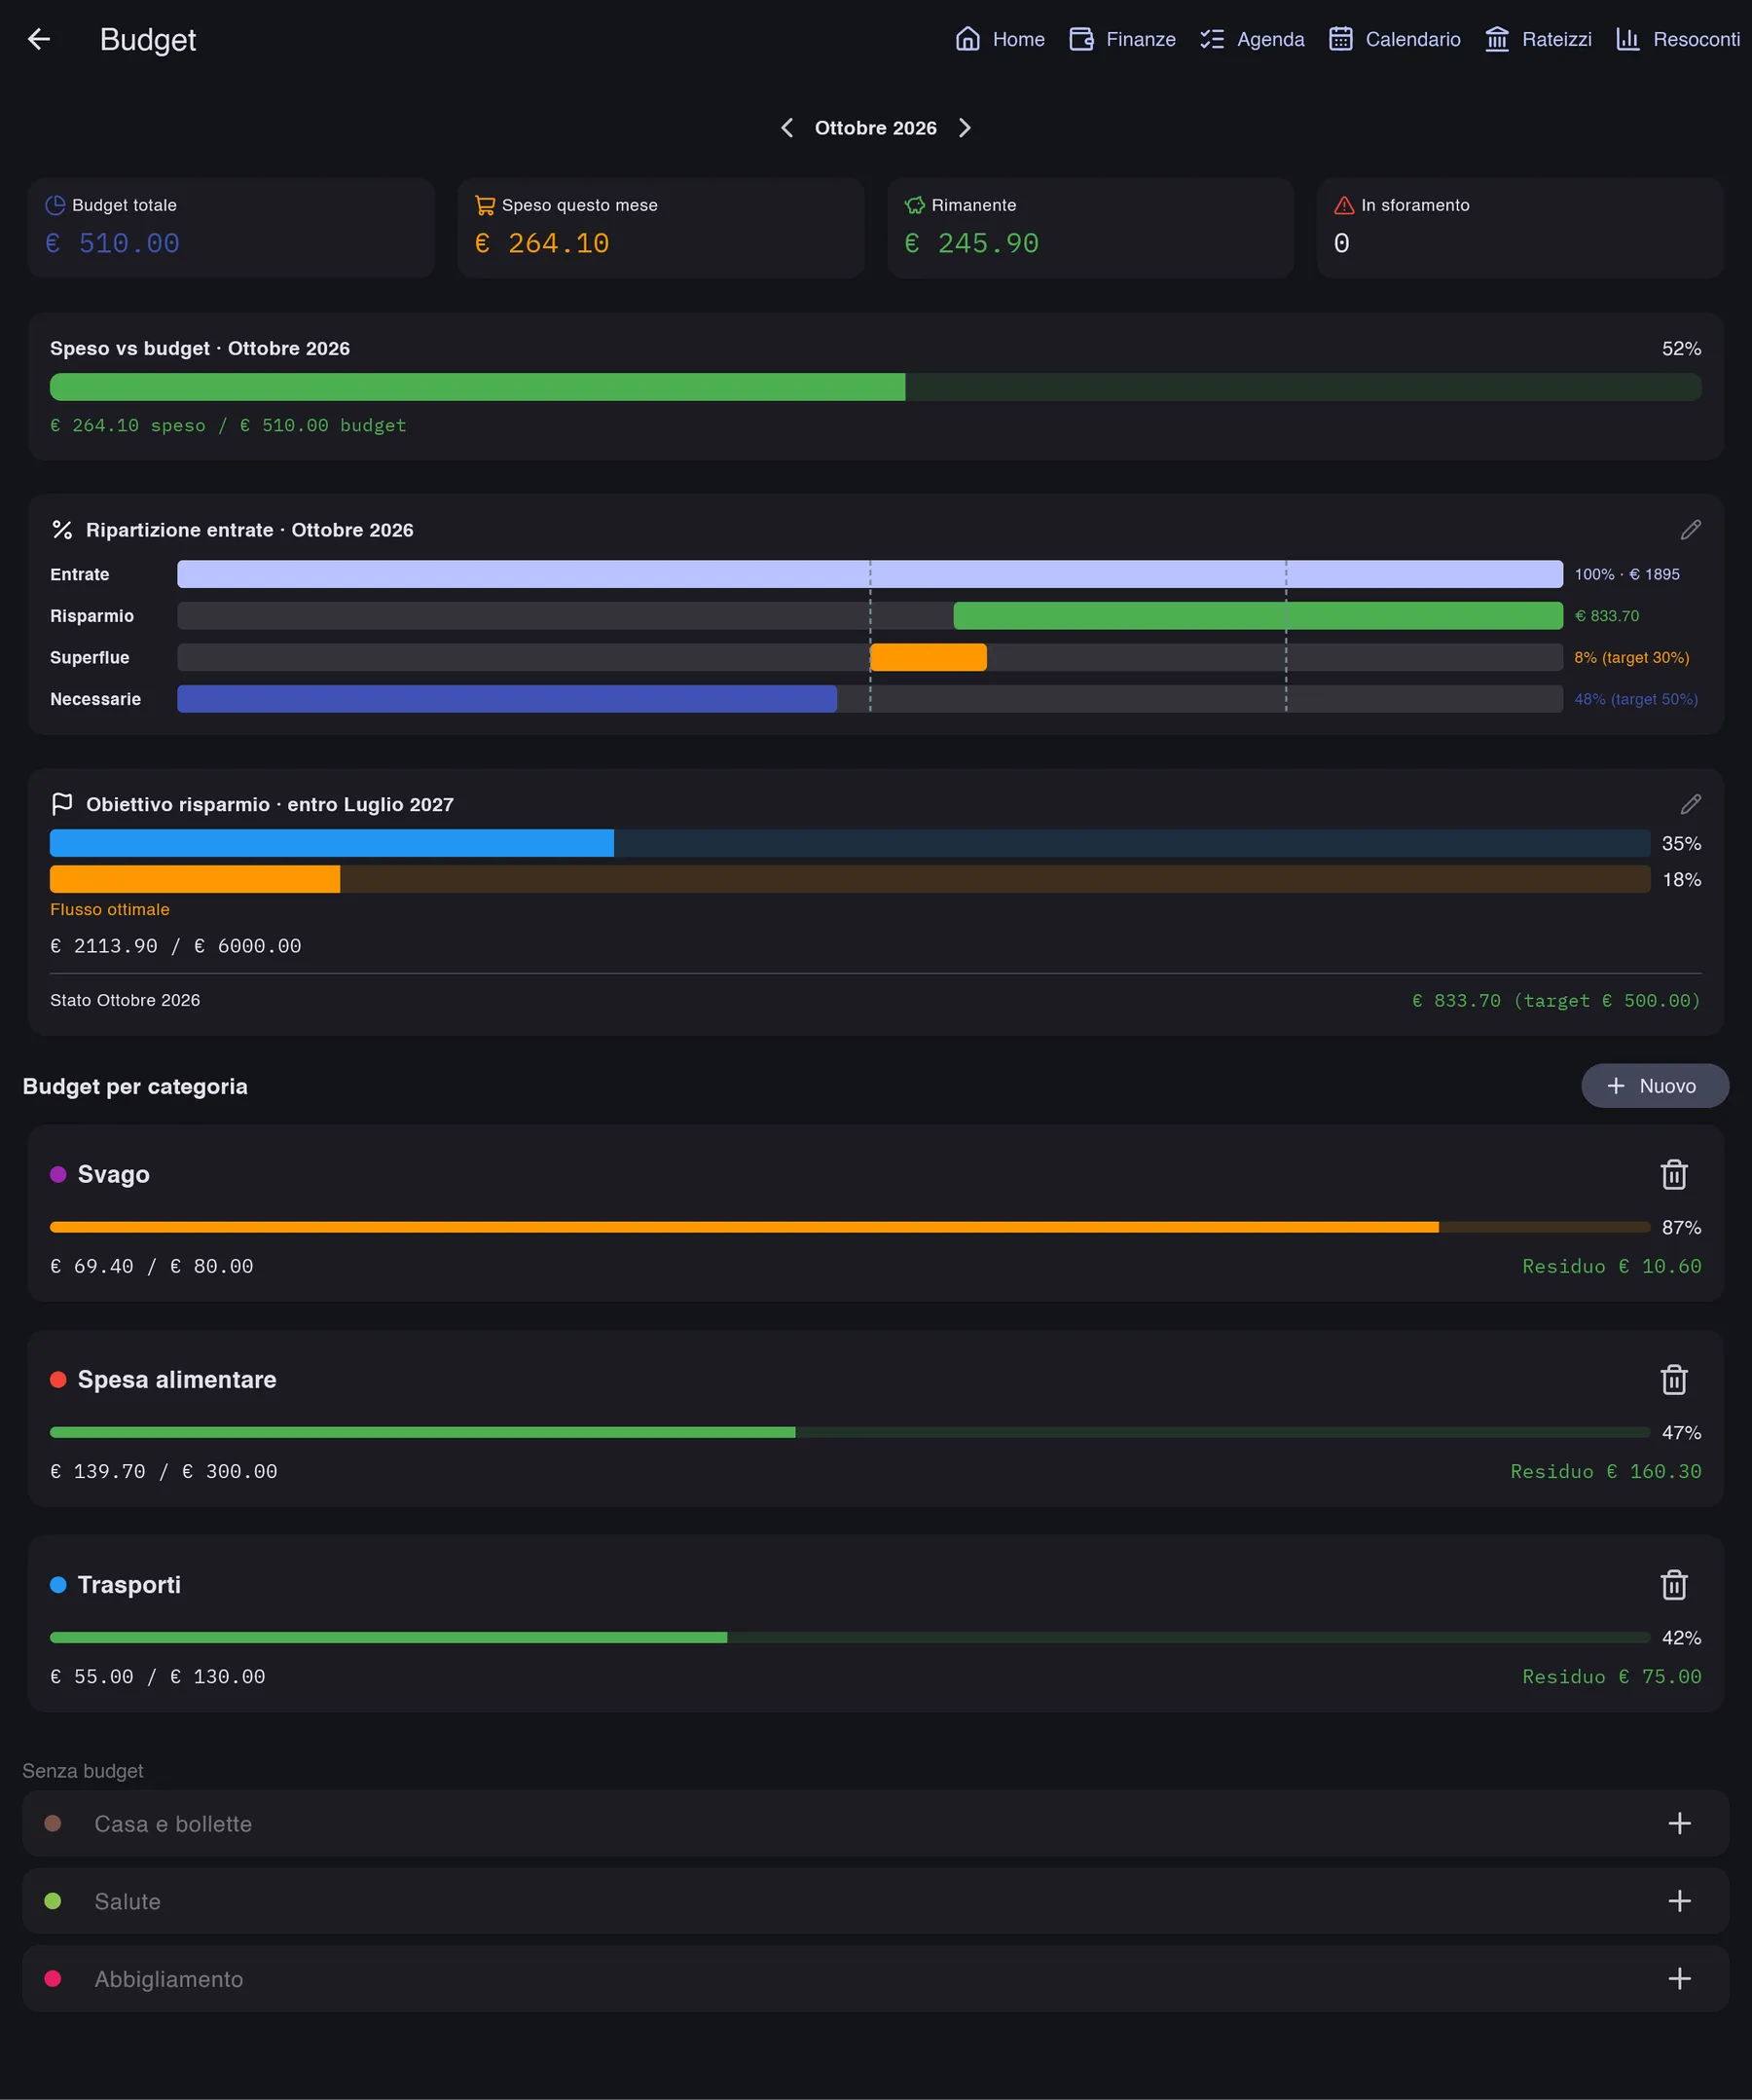Click the Trasporti progress bar
The width and height of the screenshot is (1752, 2100).
point(850,1637)
